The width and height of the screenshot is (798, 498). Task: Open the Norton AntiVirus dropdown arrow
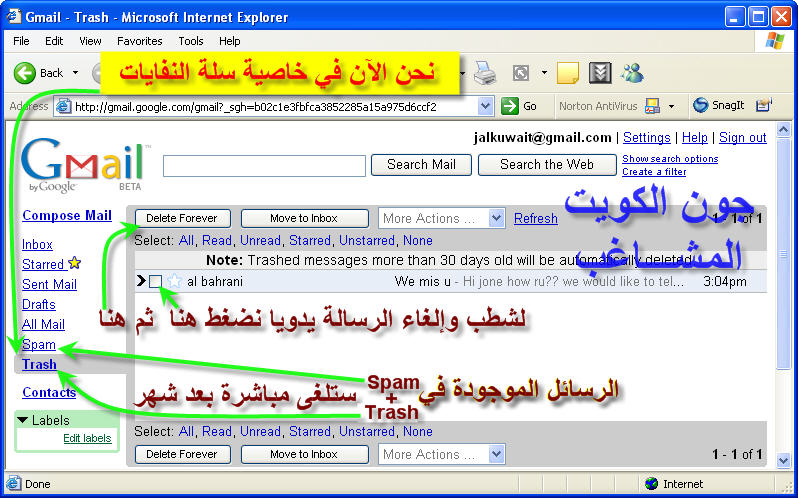point(671,106)
